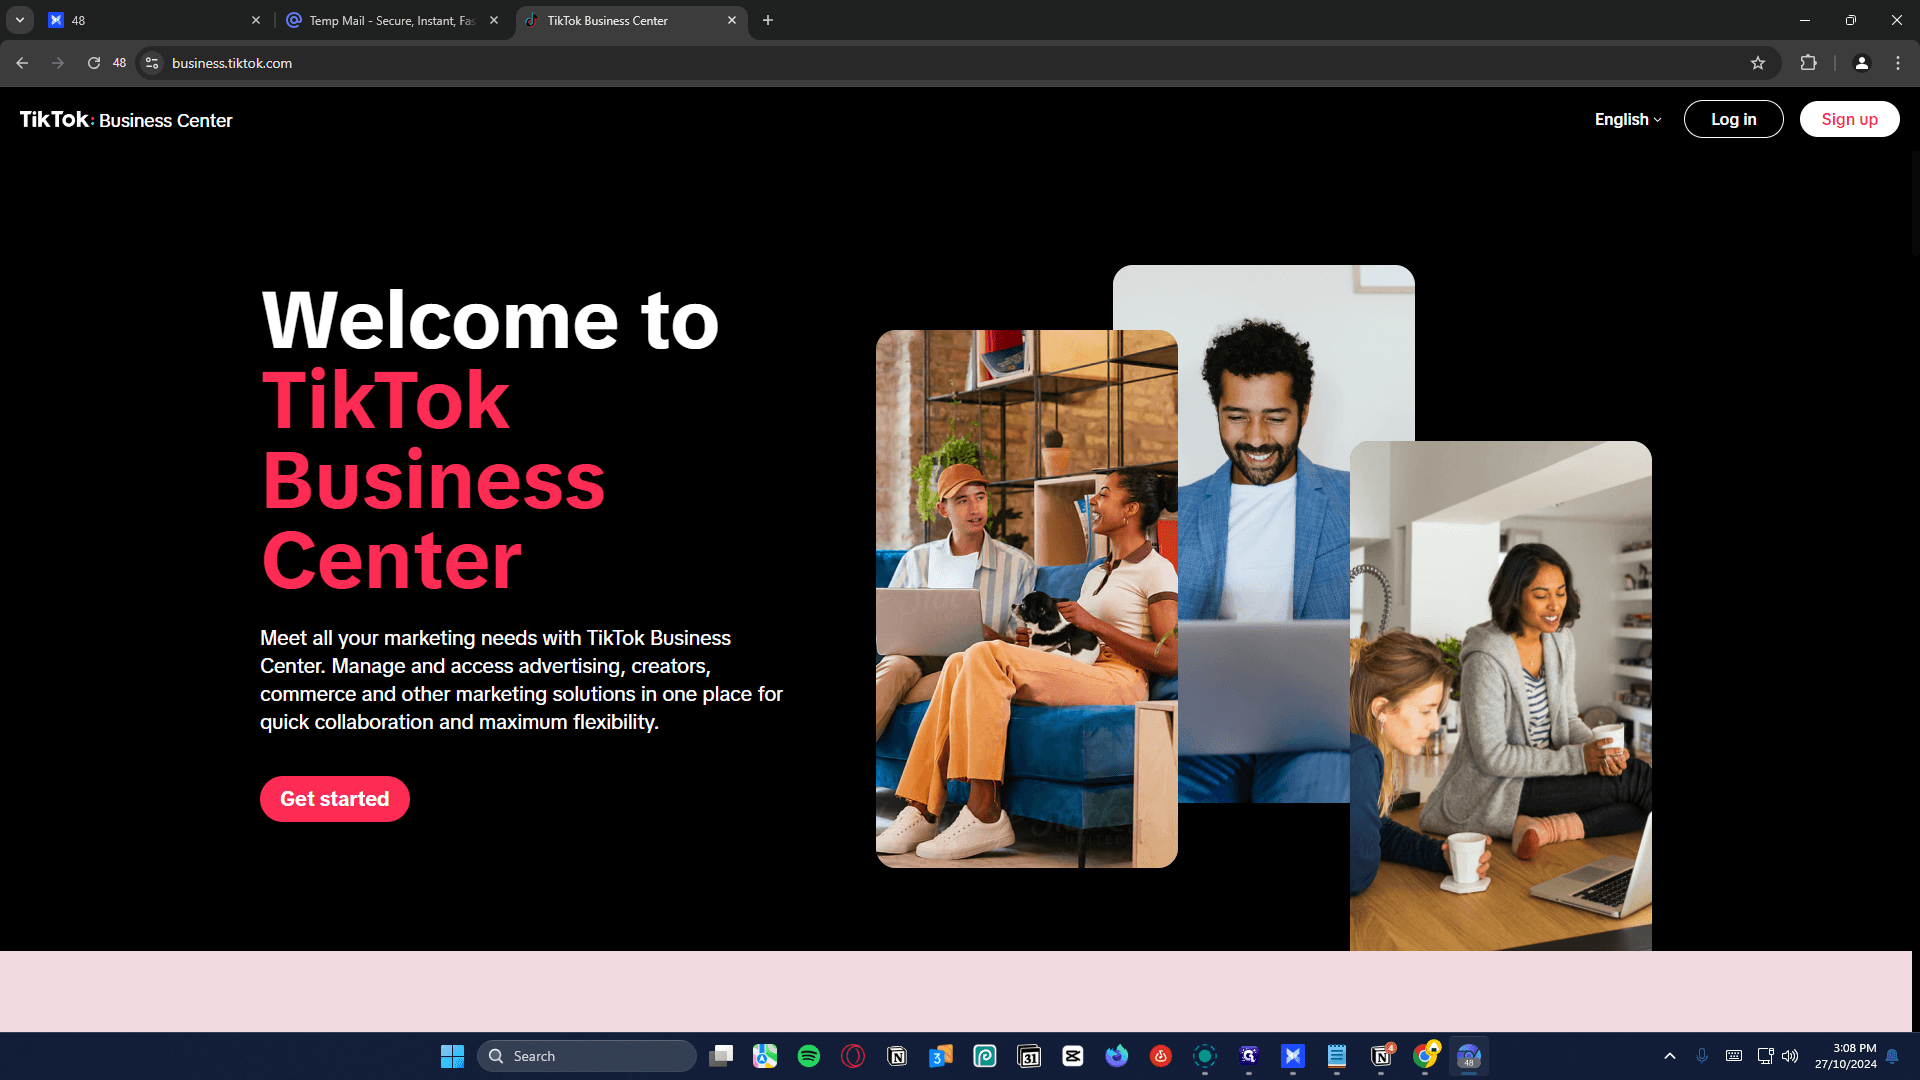Viewport: 1920px width, 1080px height.
Task: Show hidden system tray icons
Action: 1670,1056
